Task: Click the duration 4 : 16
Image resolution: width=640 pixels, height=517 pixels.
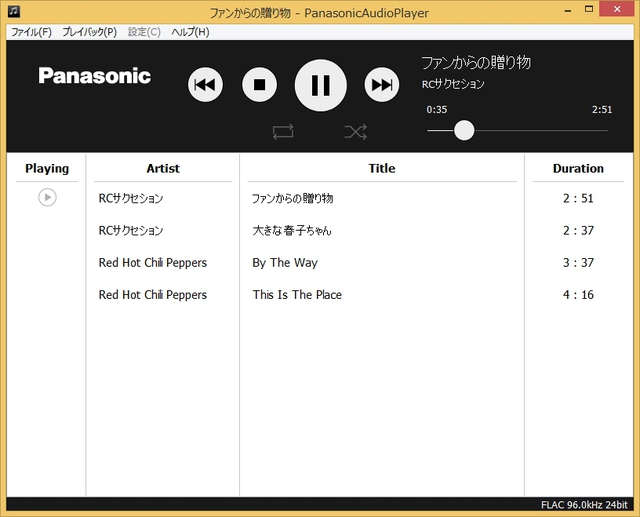Action: pyautogui.click(x=578, y=295)
